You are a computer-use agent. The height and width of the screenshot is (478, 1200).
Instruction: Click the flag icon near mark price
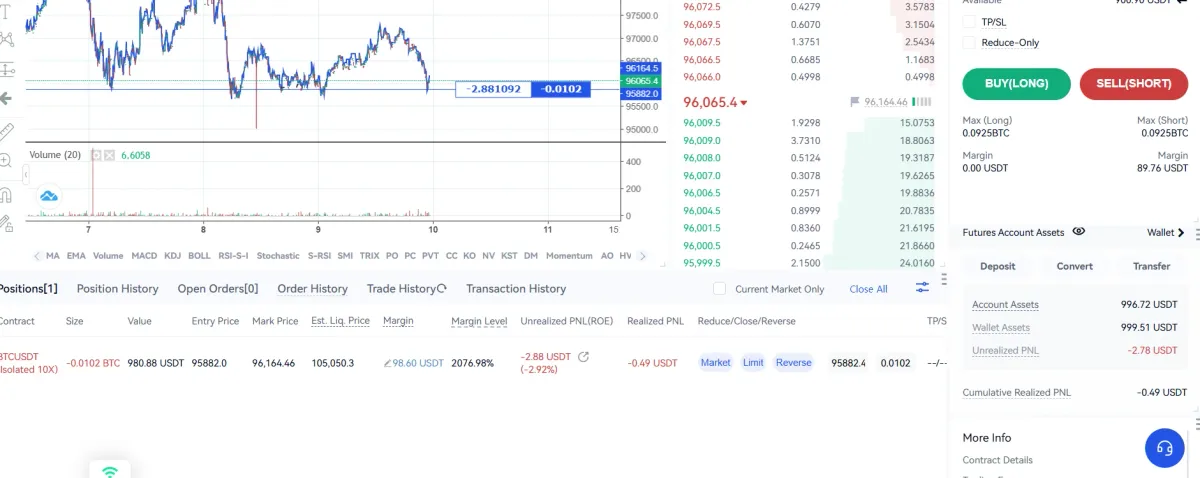(x=855, y=101)
